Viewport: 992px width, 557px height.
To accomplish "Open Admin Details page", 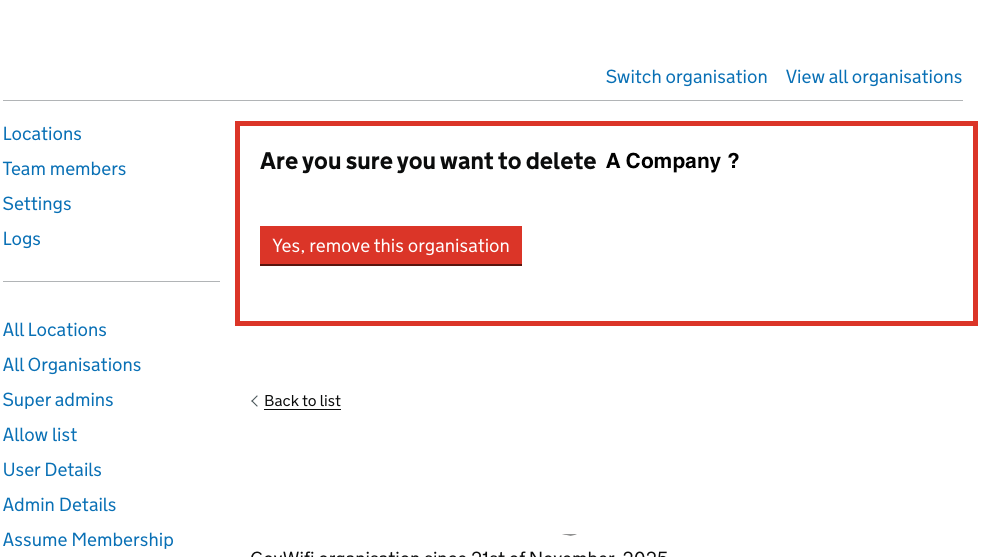I will pyautogui.click(x=59, y=505).
